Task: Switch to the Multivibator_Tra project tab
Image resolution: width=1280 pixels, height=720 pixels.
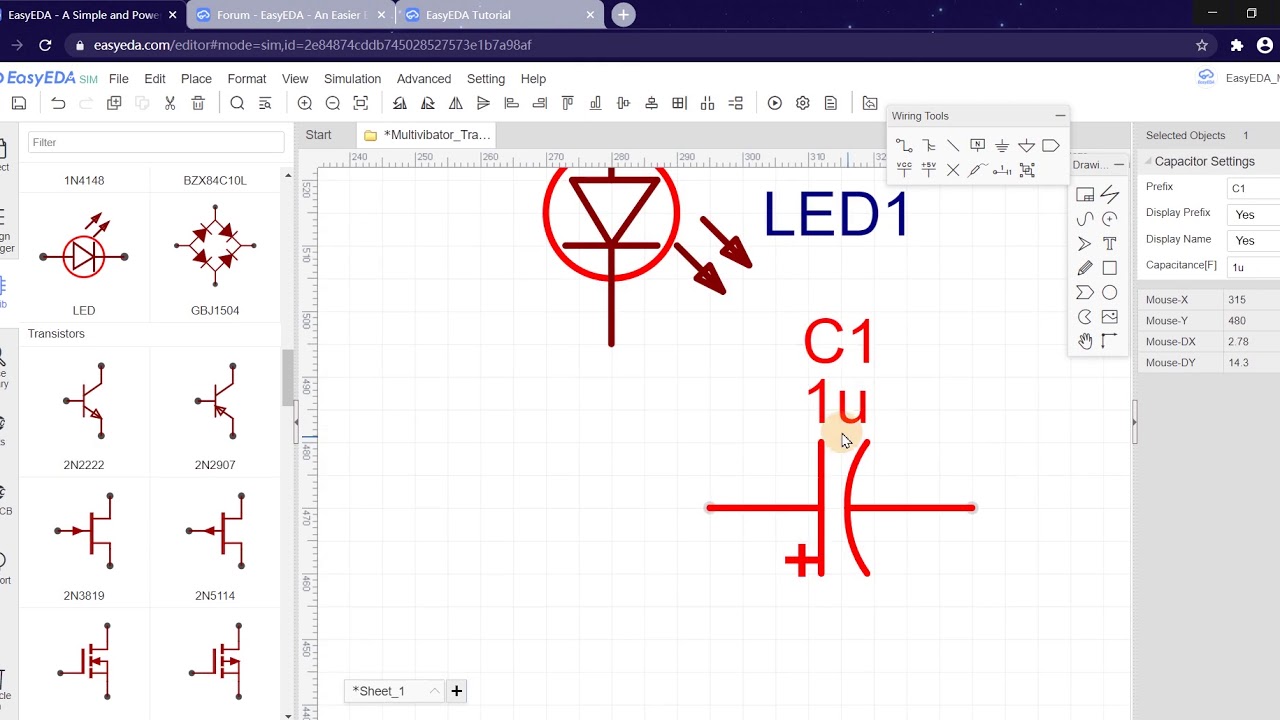Action: [427, 135]
